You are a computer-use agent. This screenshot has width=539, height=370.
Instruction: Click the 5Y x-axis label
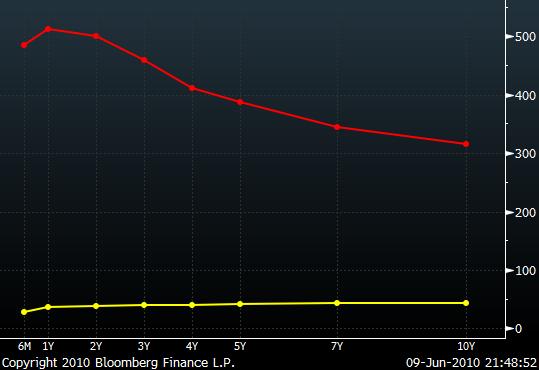(x=240, y=346)
